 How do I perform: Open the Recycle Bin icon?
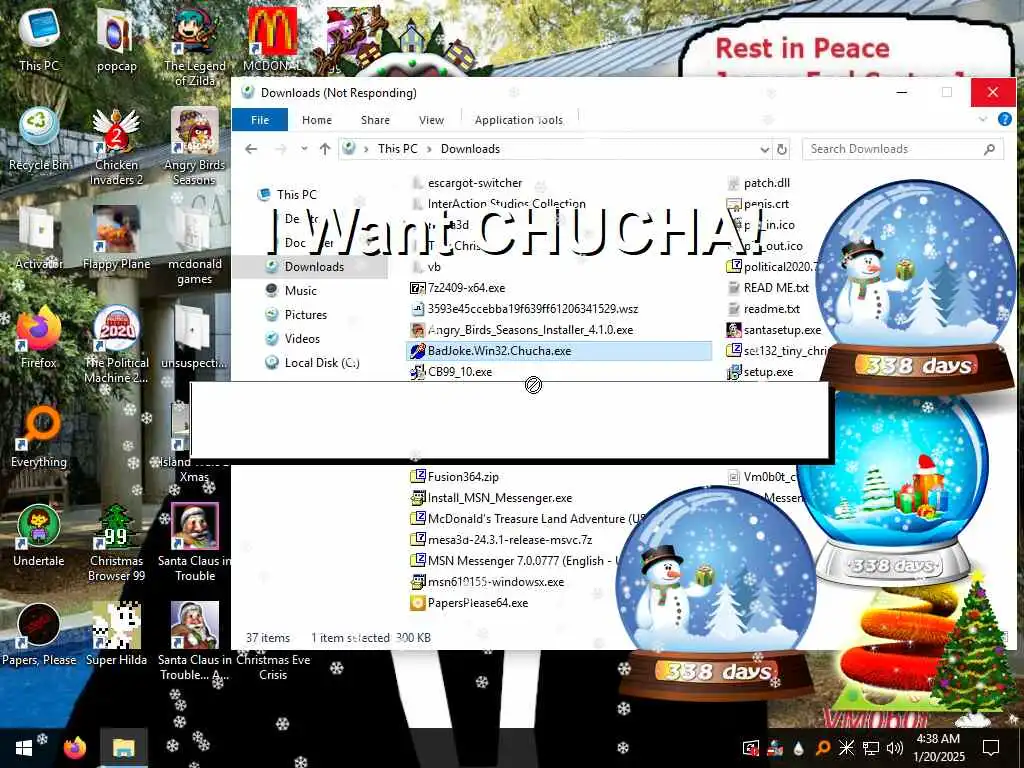point(39,138)
